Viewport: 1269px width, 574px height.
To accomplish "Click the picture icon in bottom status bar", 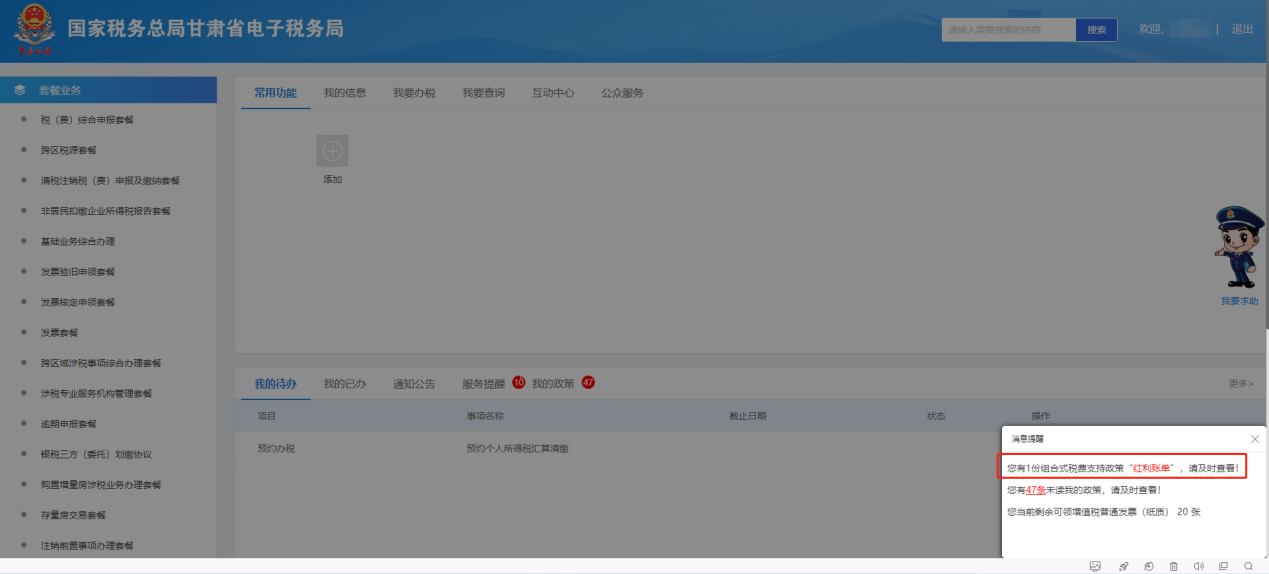I will tap(1095, 566).
